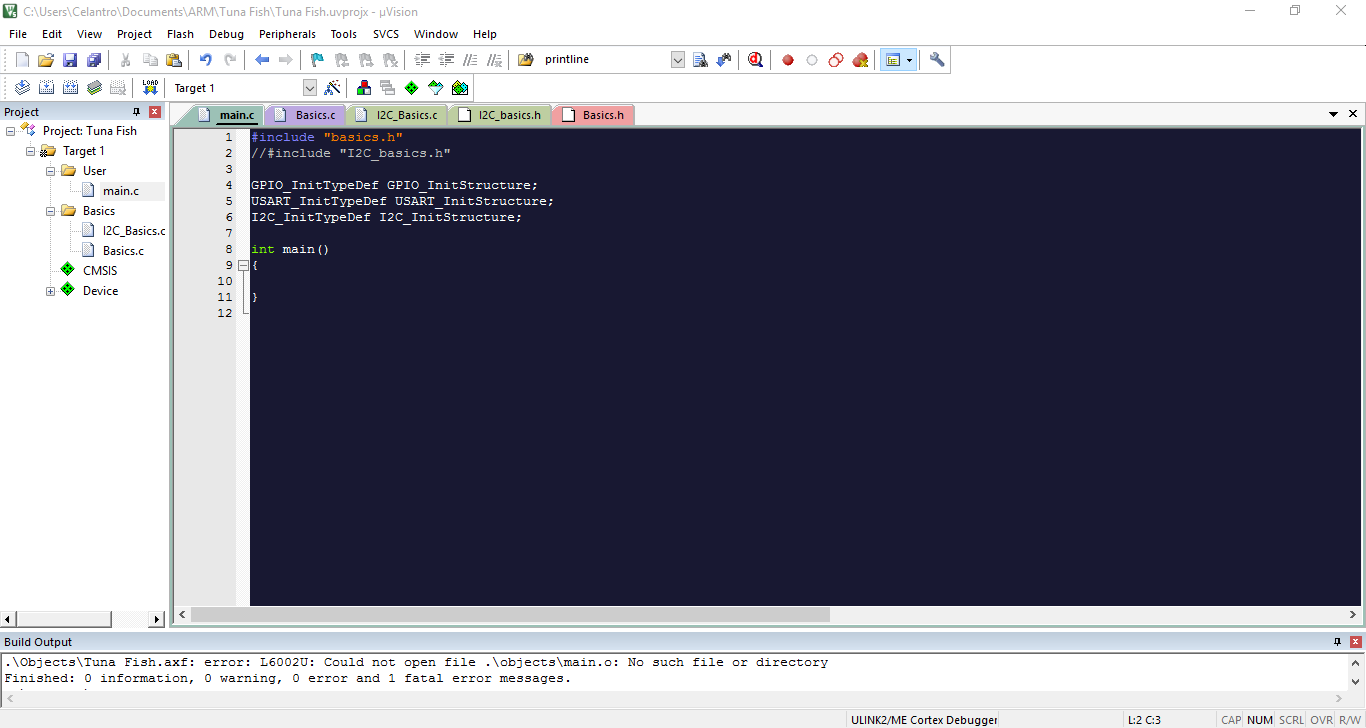Viewport: 1366px width, 728px height.
Task: Close the Build Output panel
Action: click(1355, 642)
